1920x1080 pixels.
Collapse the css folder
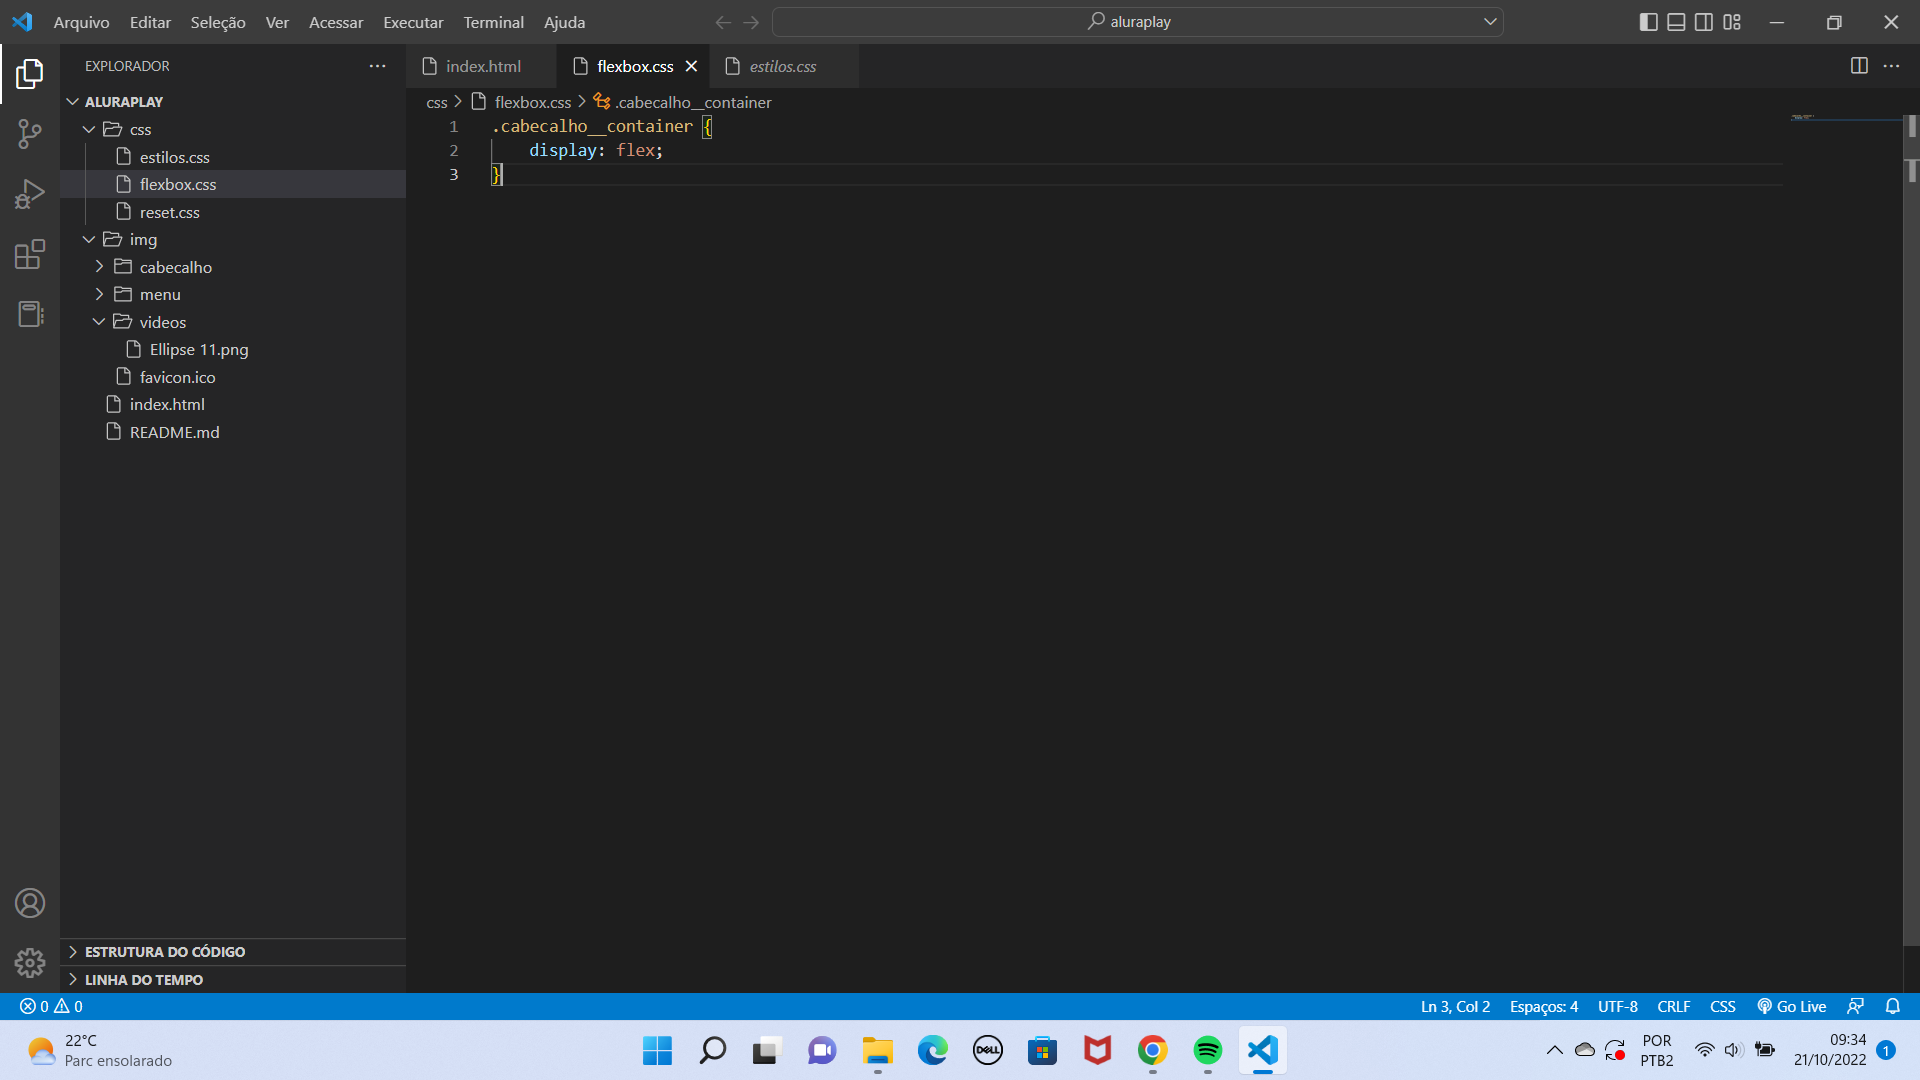point(233,129)
